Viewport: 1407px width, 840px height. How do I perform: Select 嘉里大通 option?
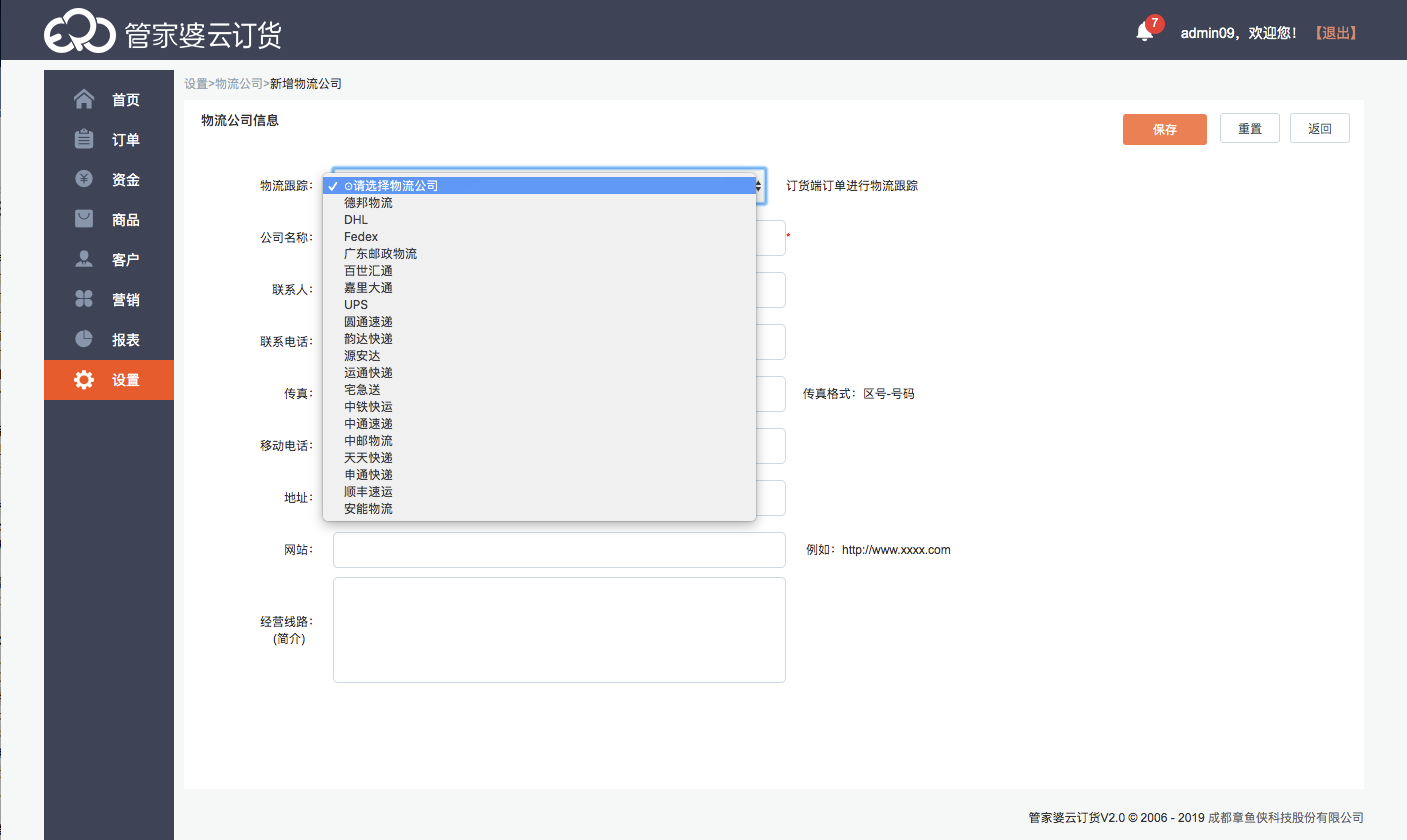click(539, 288)
